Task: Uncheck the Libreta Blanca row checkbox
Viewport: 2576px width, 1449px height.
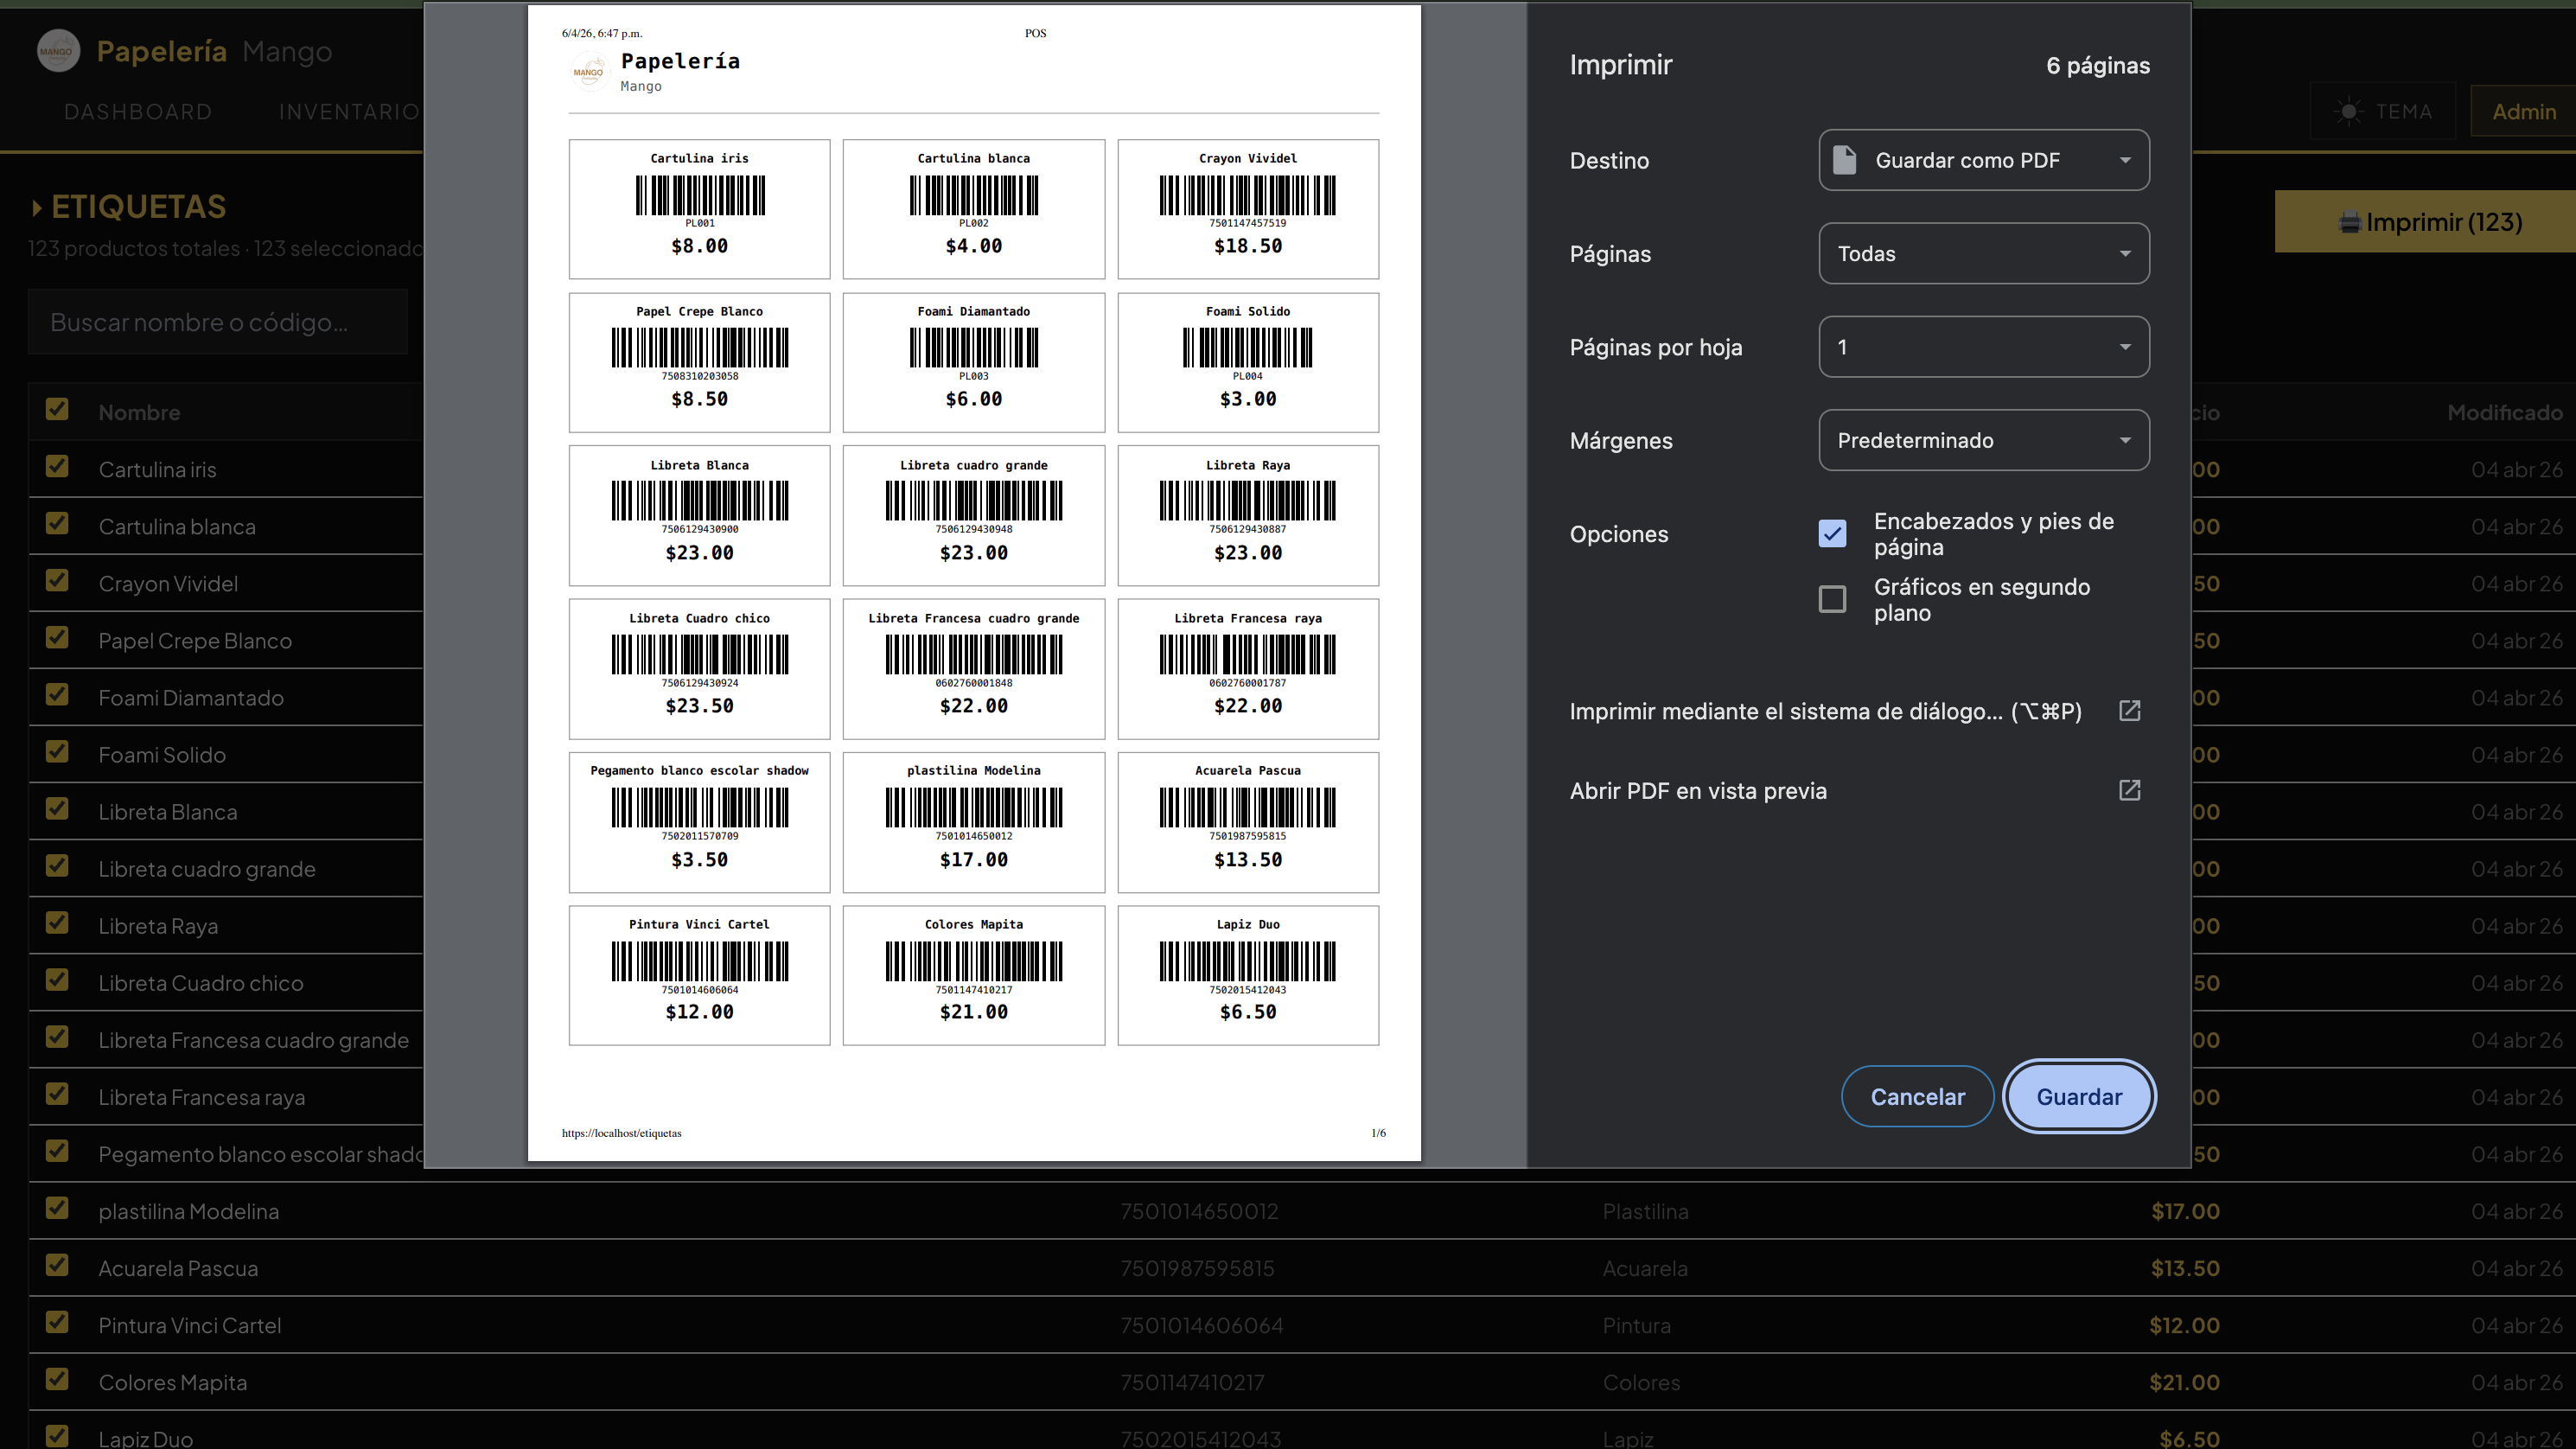Action: (x=57, y=809)
